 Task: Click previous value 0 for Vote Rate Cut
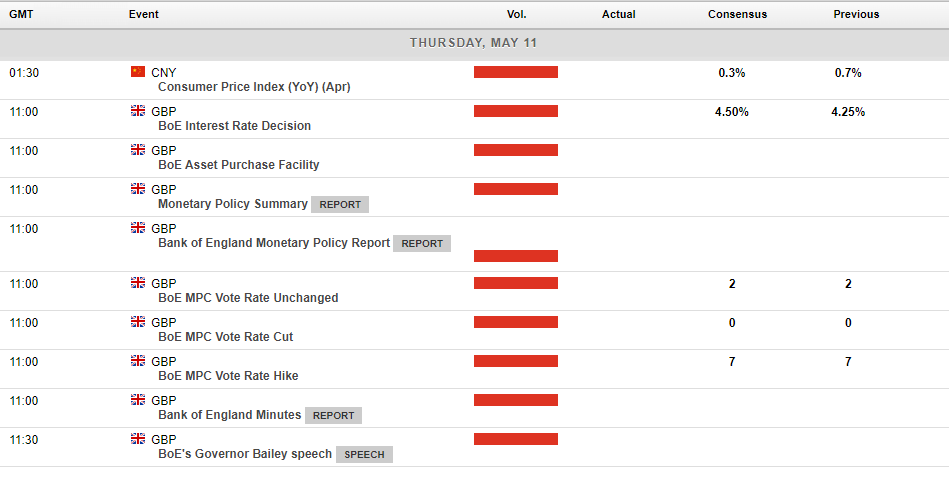pos(848,323)
